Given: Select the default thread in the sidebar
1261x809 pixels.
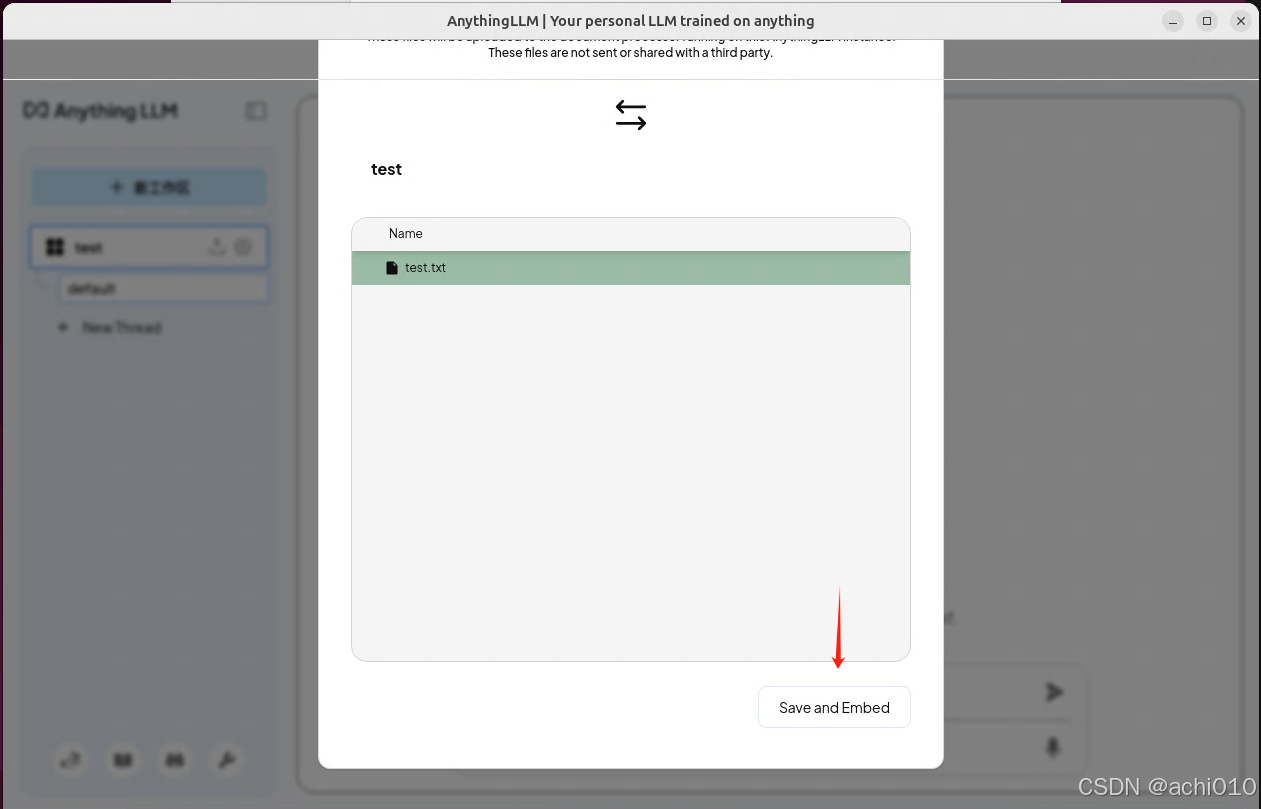Looking at the screenshot, I should (164, 289).
